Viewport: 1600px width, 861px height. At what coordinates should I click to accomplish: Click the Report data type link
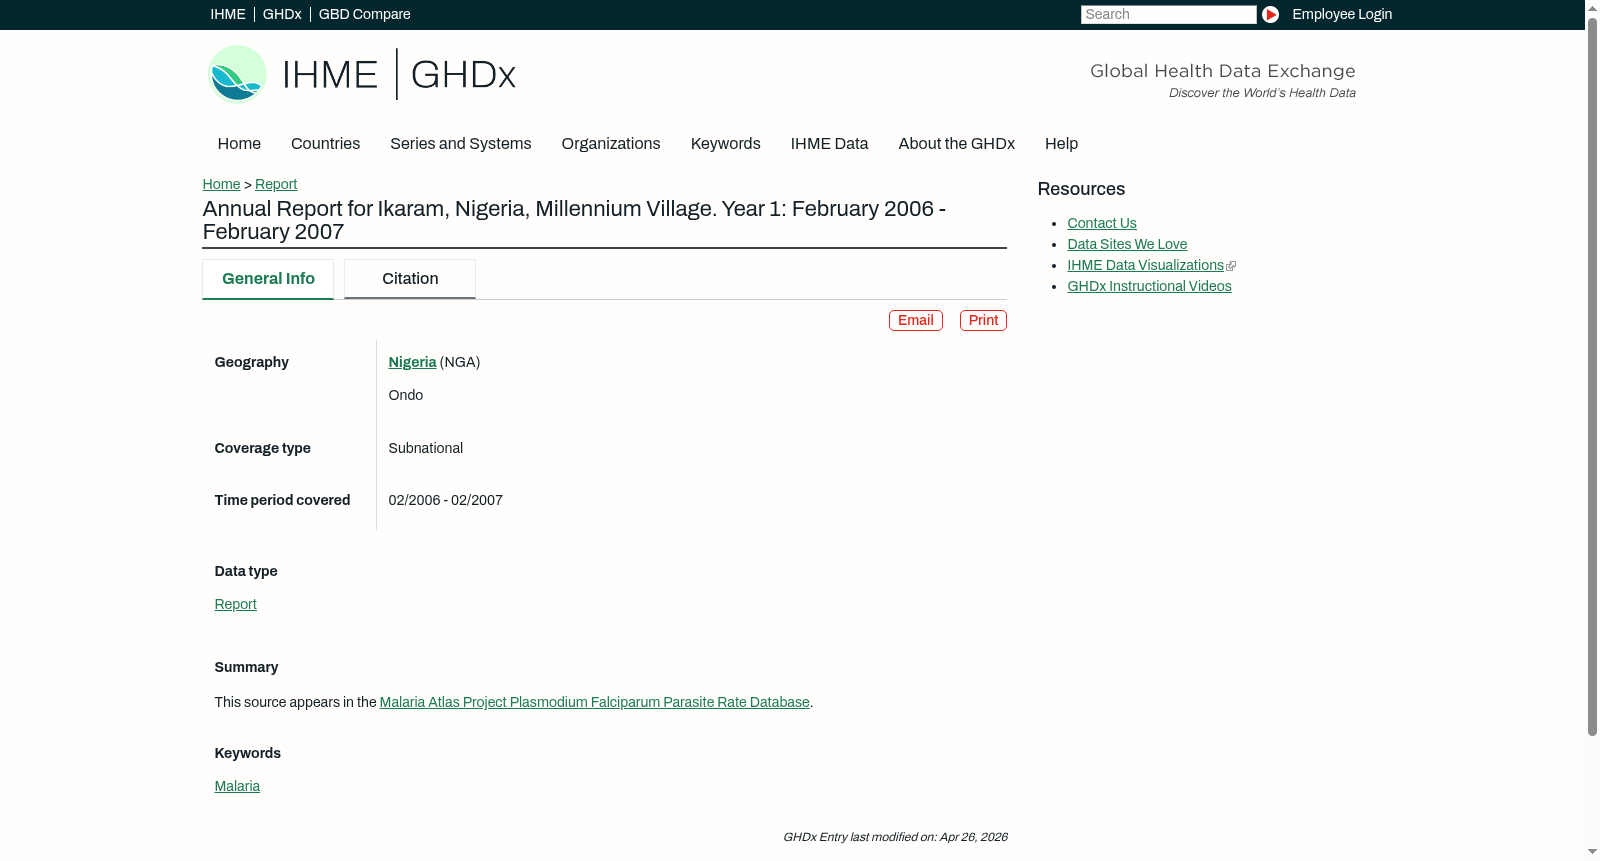[235, 604]
